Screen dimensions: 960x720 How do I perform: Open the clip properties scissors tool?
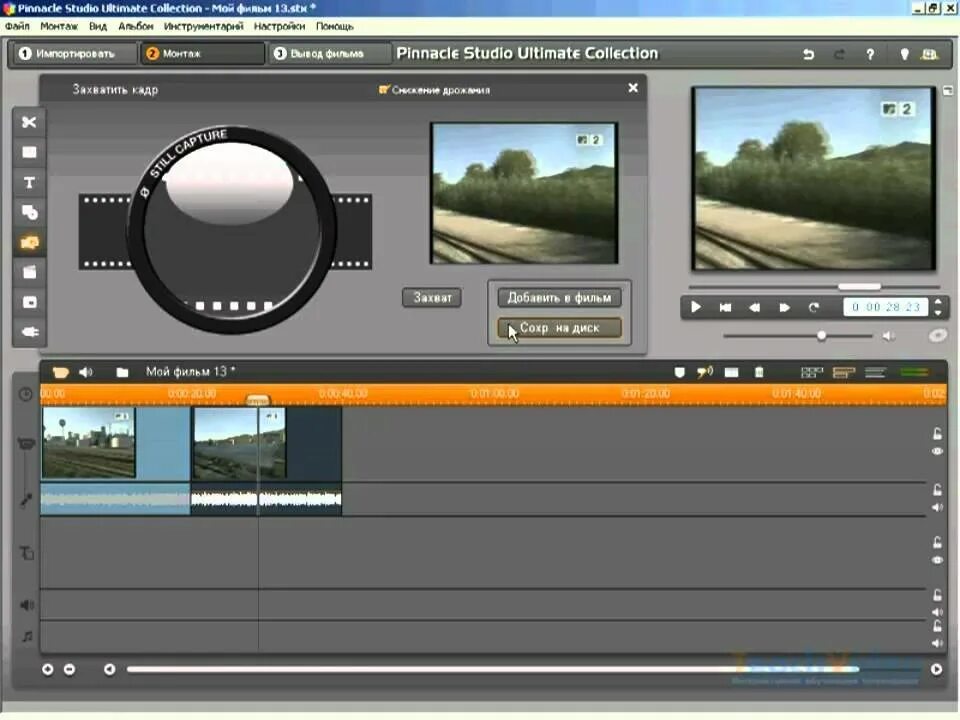tap(29, 122)
